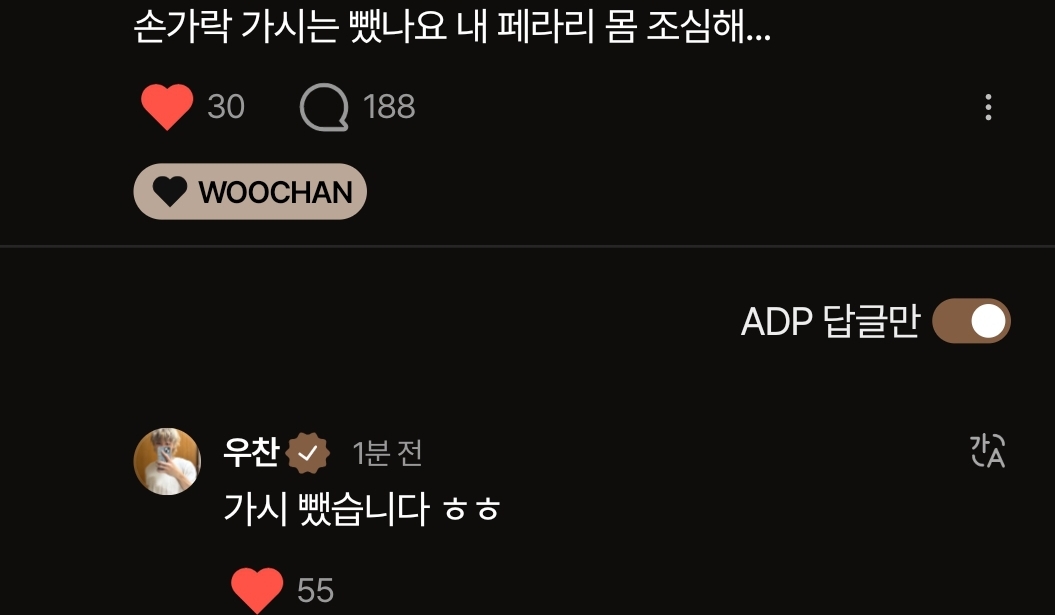Tap the white knob of the ADP switch
This screenshot has width=1055, height=615.
pos(988,321)
